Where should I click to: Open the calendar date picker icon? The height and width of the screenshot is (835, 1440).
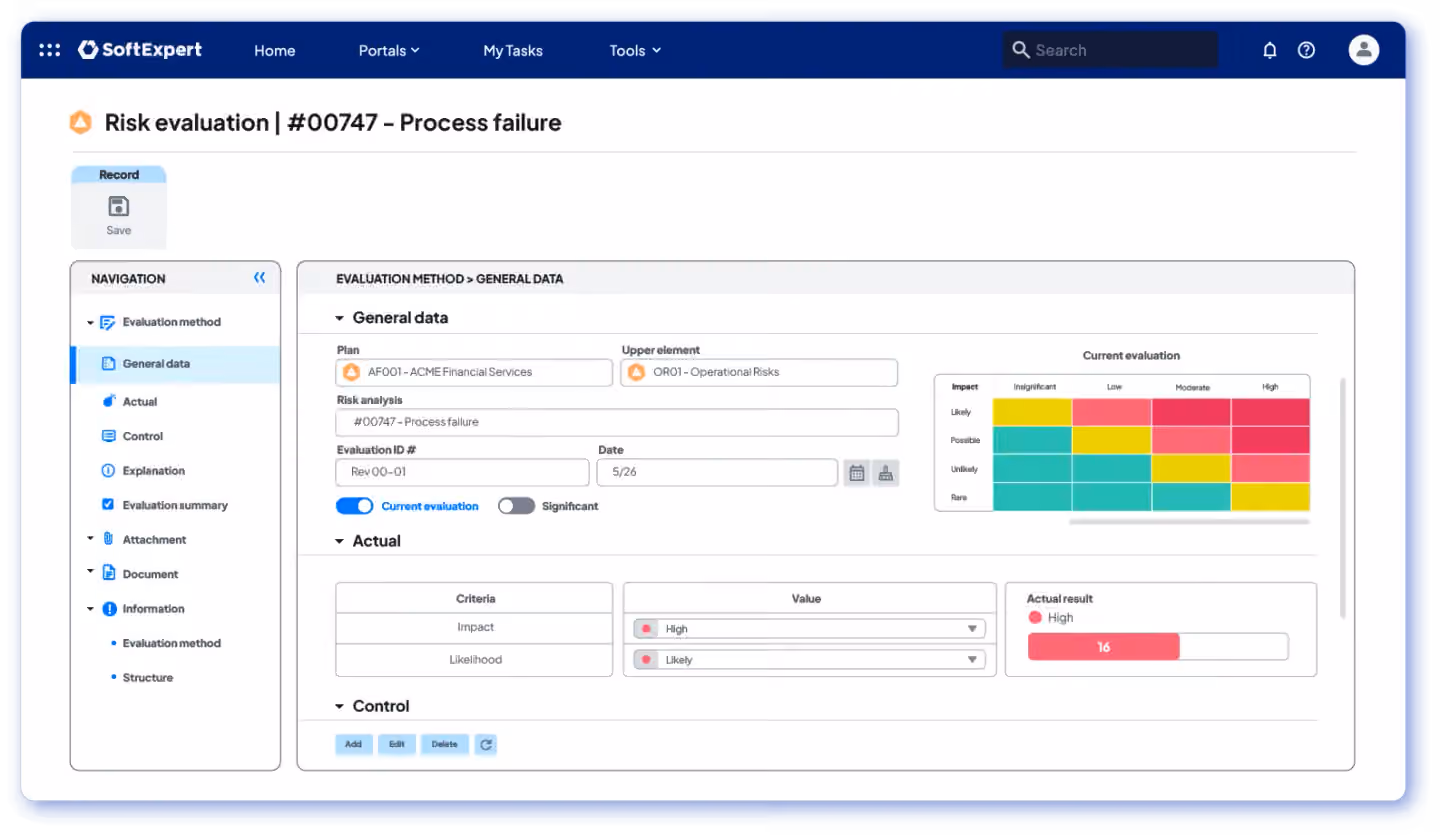(857, 474)
